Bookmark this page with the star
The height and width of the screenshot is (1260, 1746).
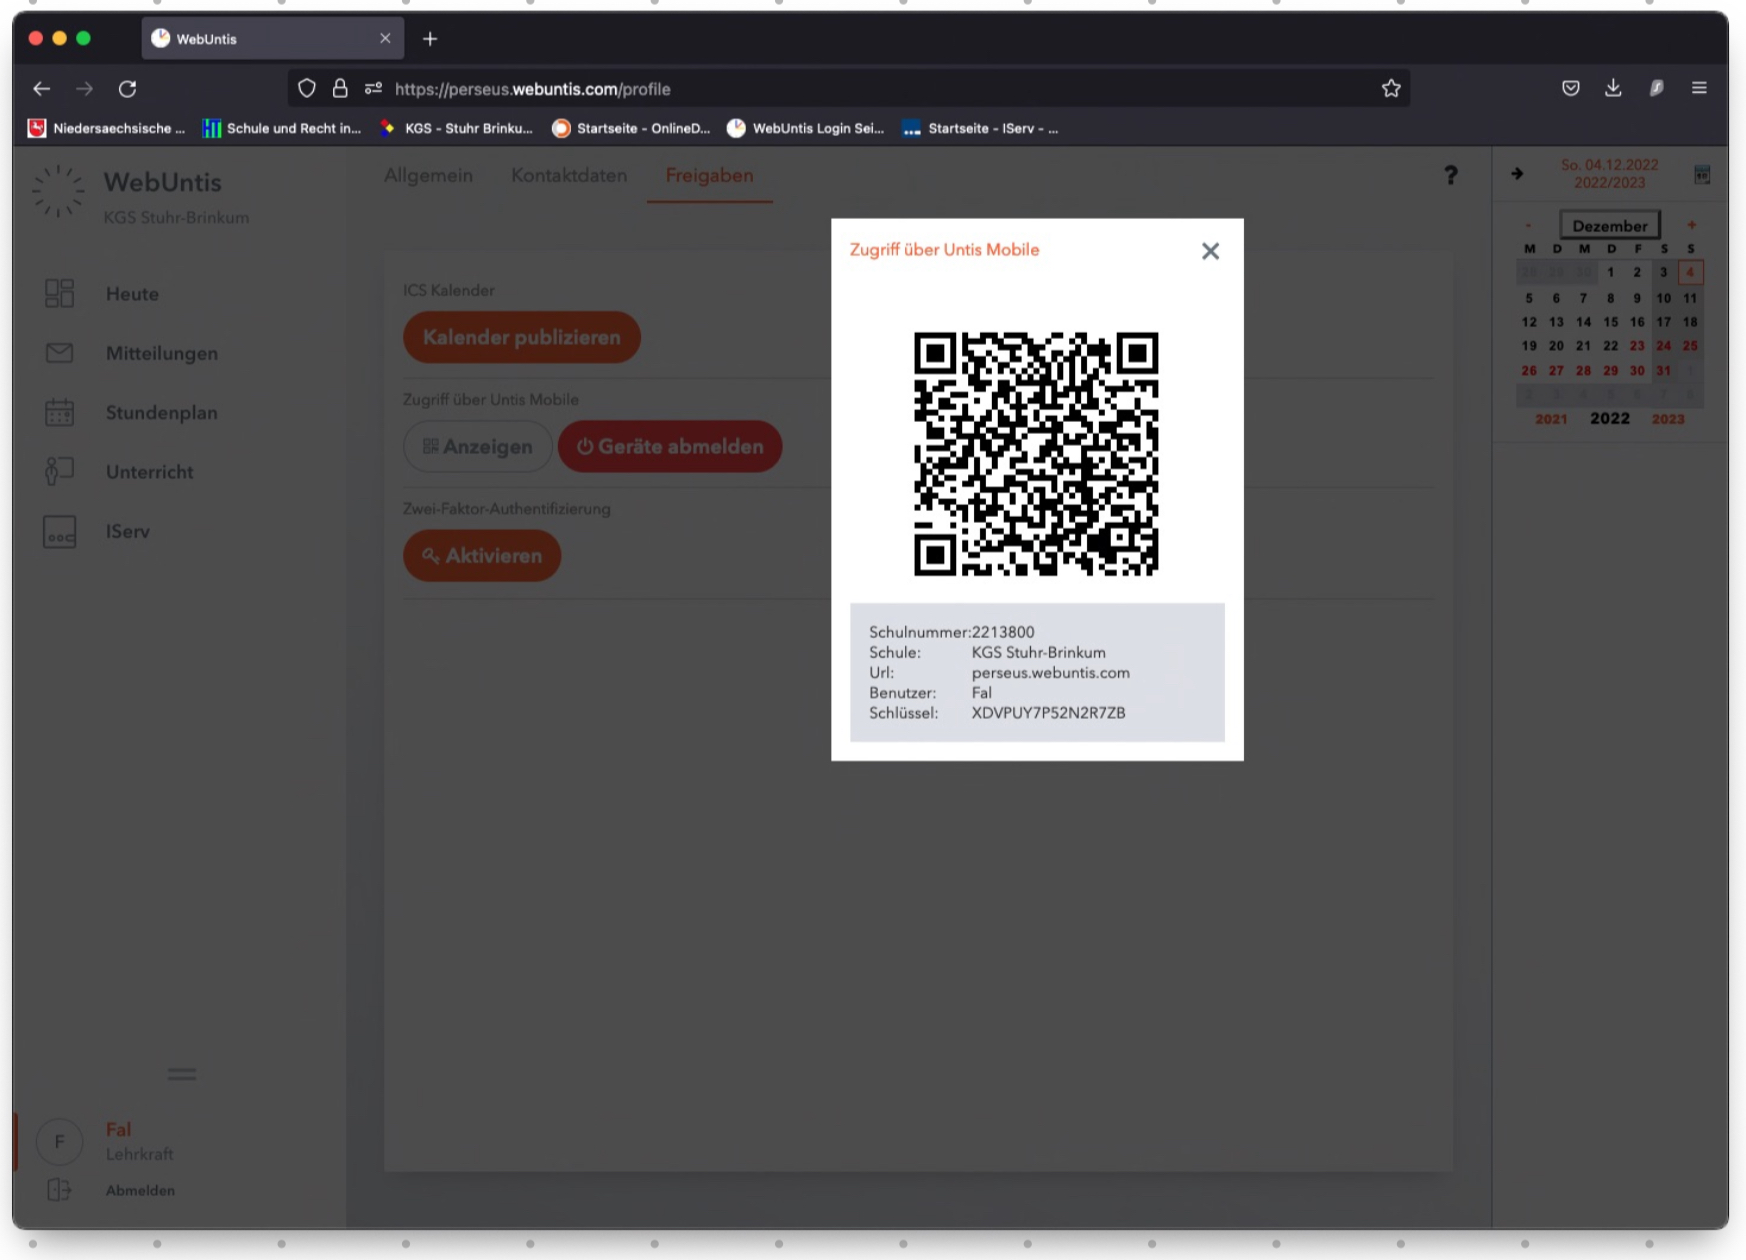click(x=1391, y=89)
